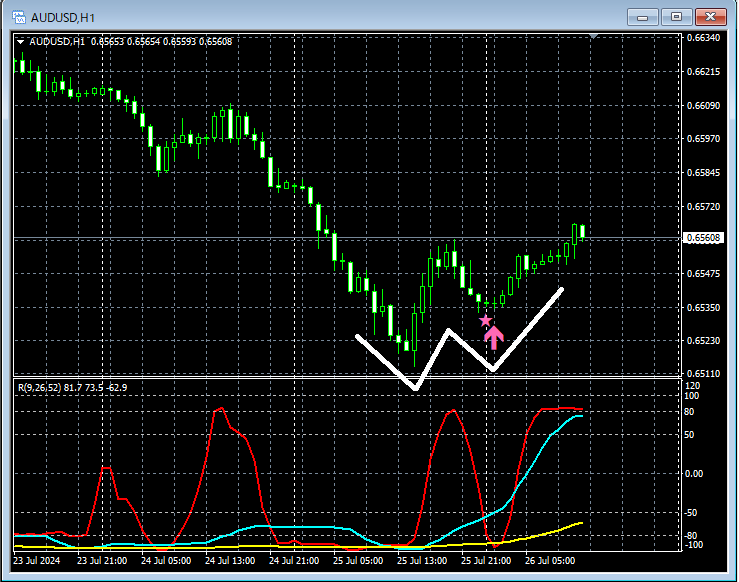This screenshot has height=582, width=739.
Task: Click the indicator scale value 0.00
Action: 693,474
